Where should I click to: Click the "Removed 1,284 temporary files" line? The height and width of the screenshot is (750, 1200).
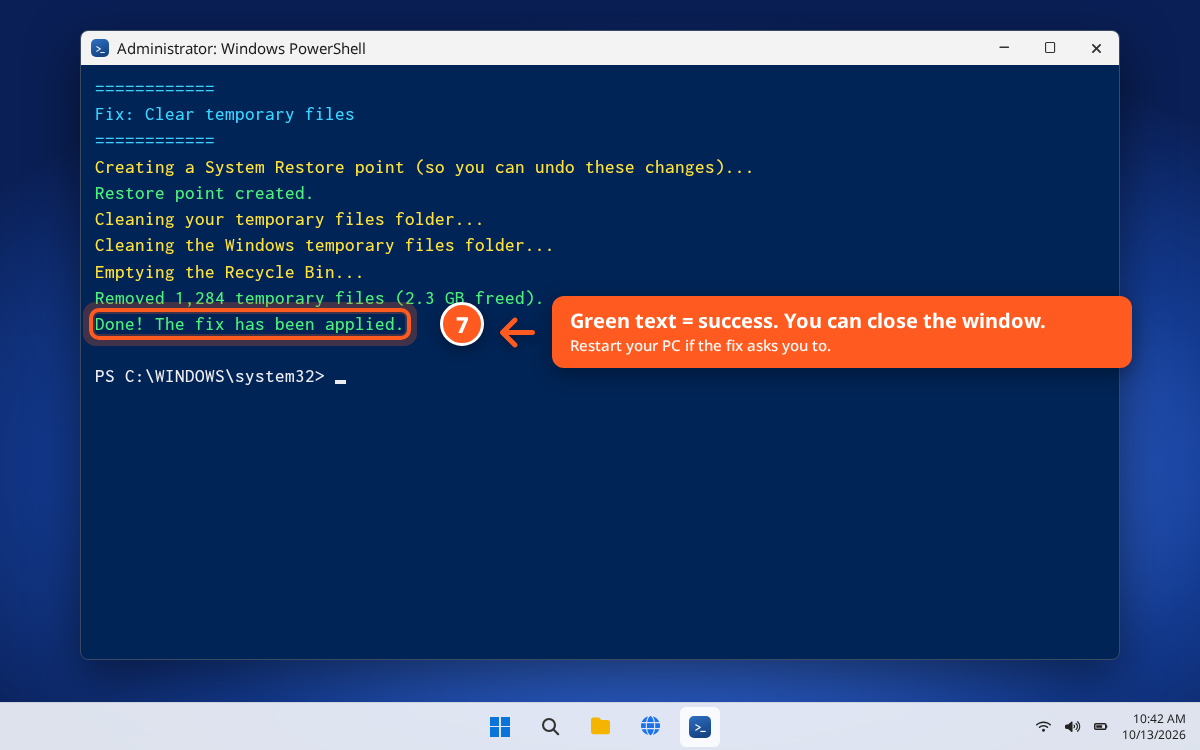[319, 298]
